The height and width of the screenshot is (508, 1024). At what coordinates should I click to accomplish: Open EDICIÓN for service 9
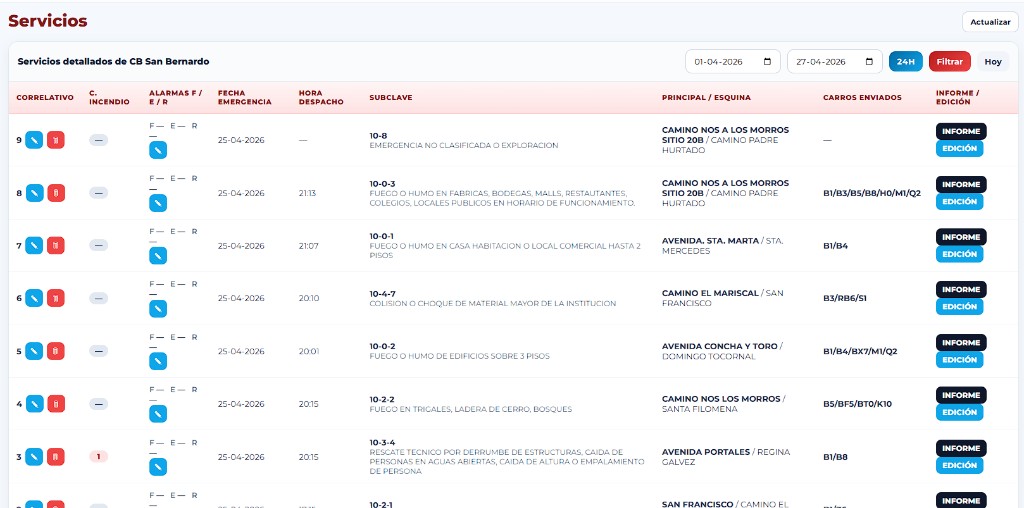959,148
